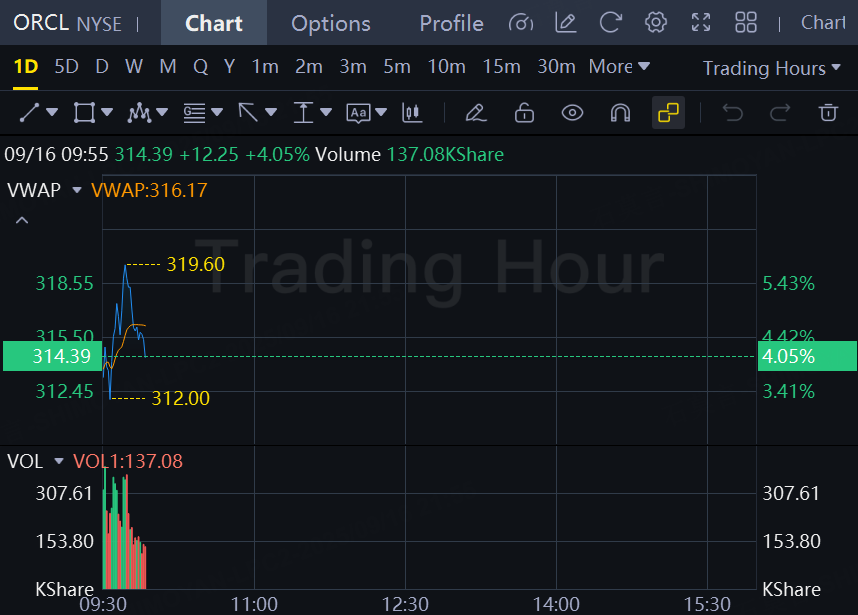The image size is (858, 615).
Task: Select the 10m interval
Action: click(447, 67)
